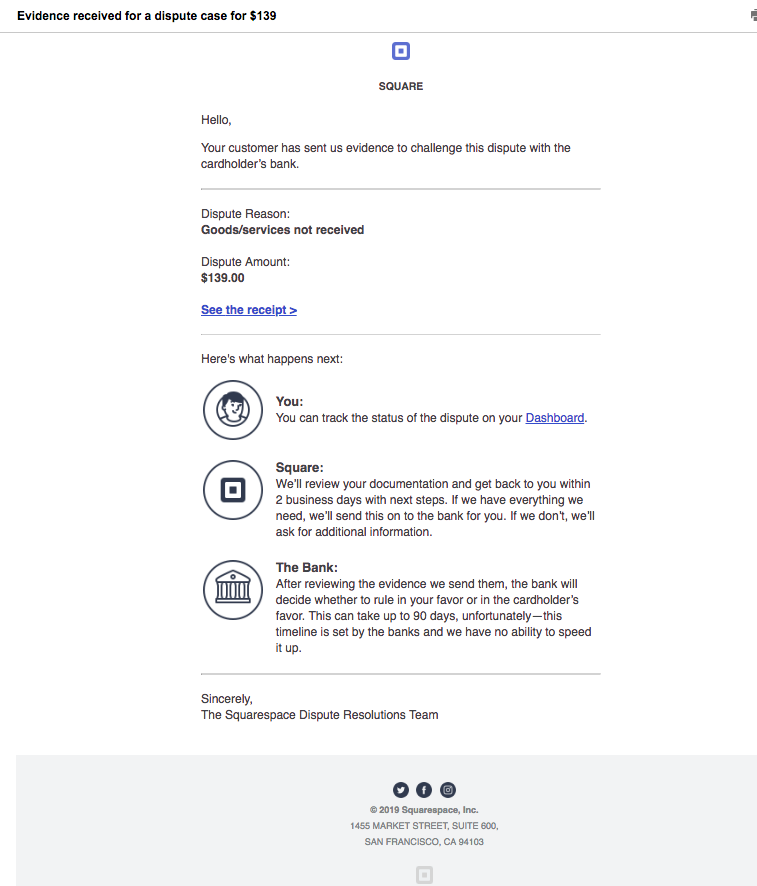Open the Instagram social icon
This screenshot has height=886, width=757.
(448, 790)
